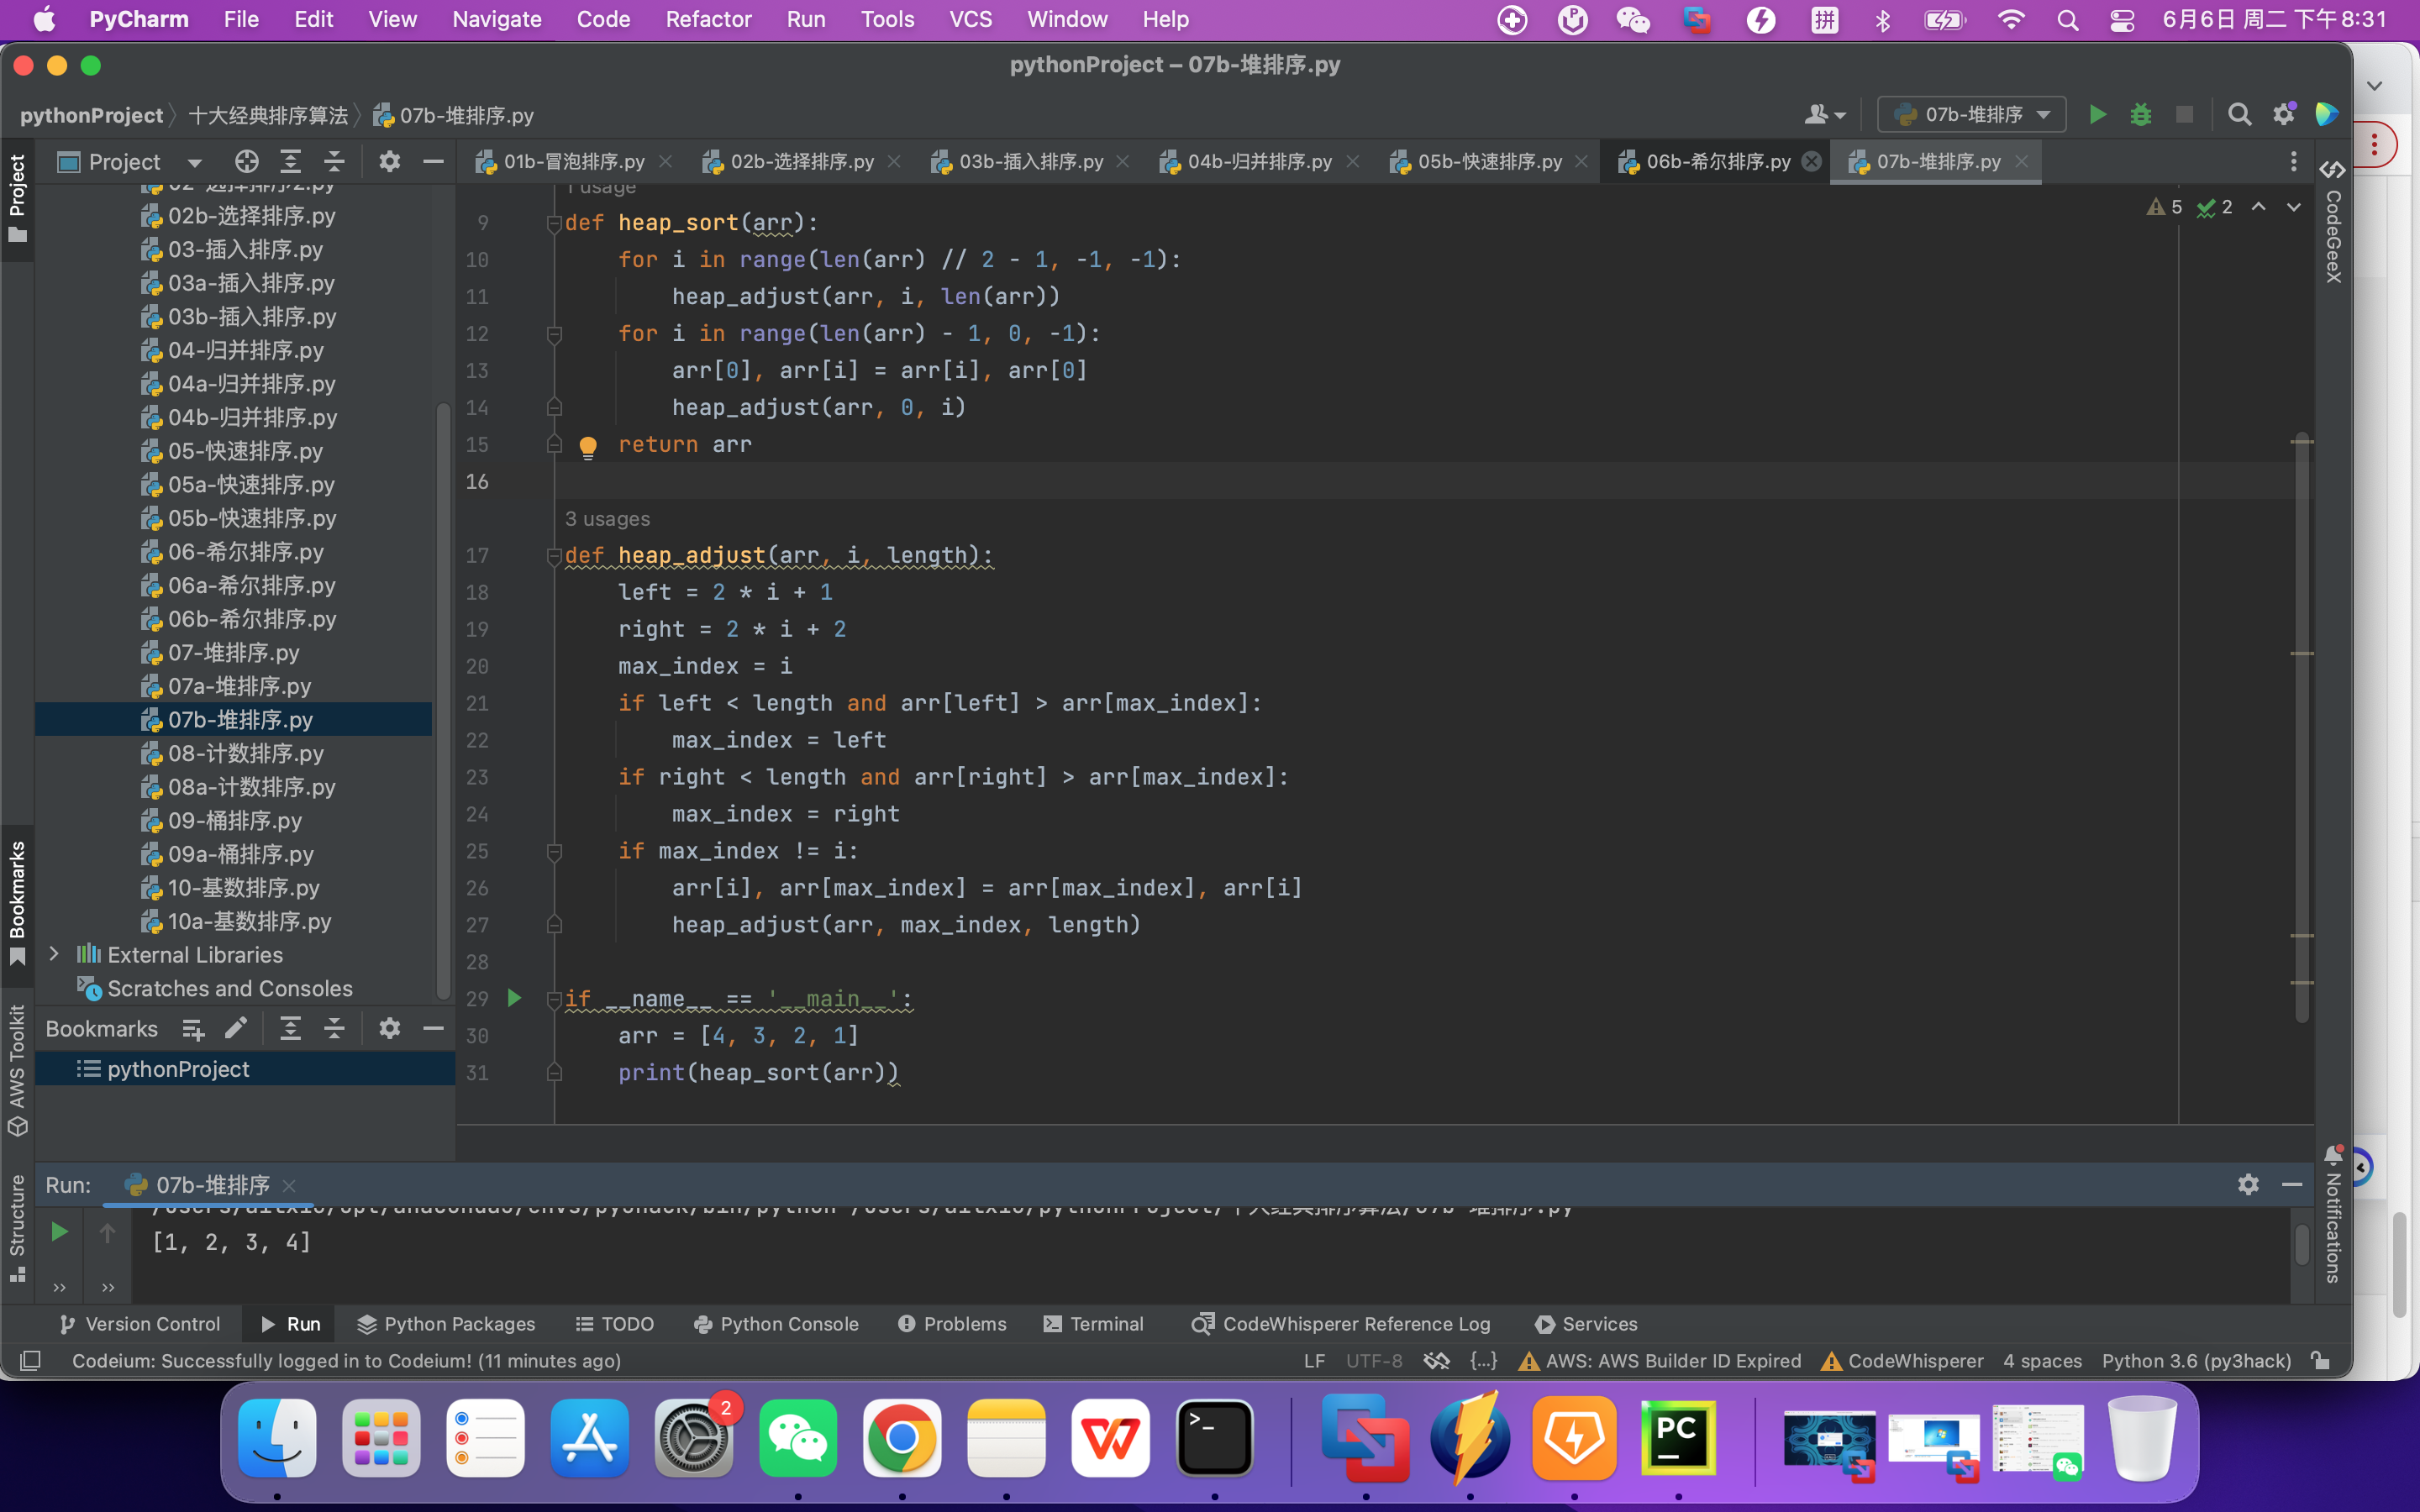Toggle the read-only lock in the status bar
Image resolution: width=2420 pixels, height=1512 pixels.
[2322, 1360]
